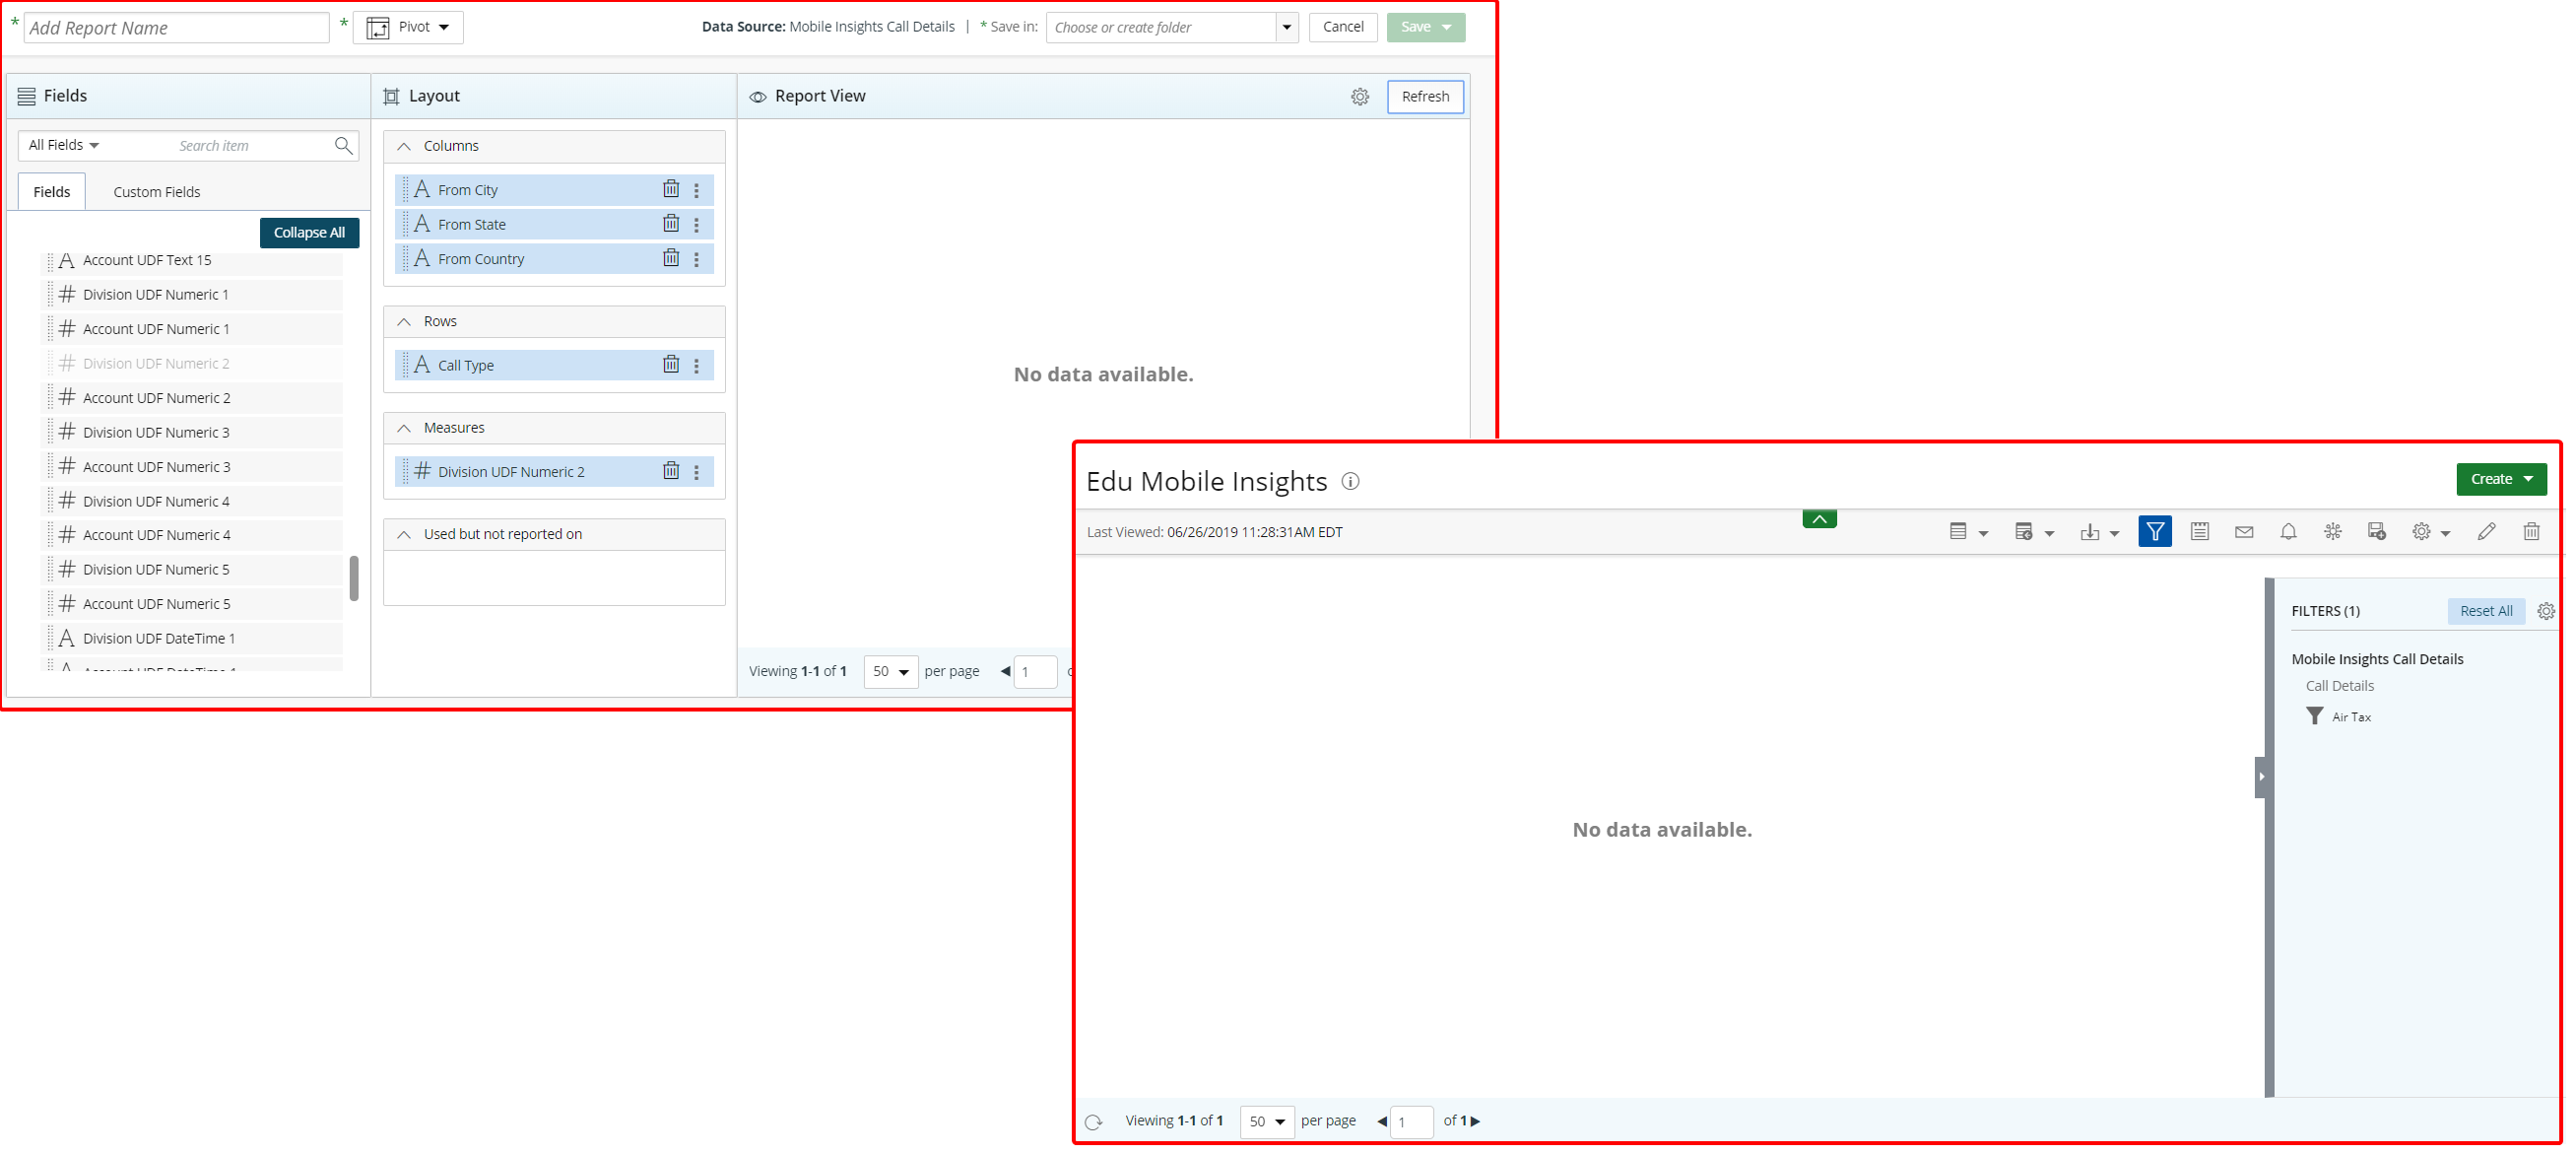The height and width of the screenshot is (1154, 2576).
Task: Open options menu for From City
Action: click(697, 189)
